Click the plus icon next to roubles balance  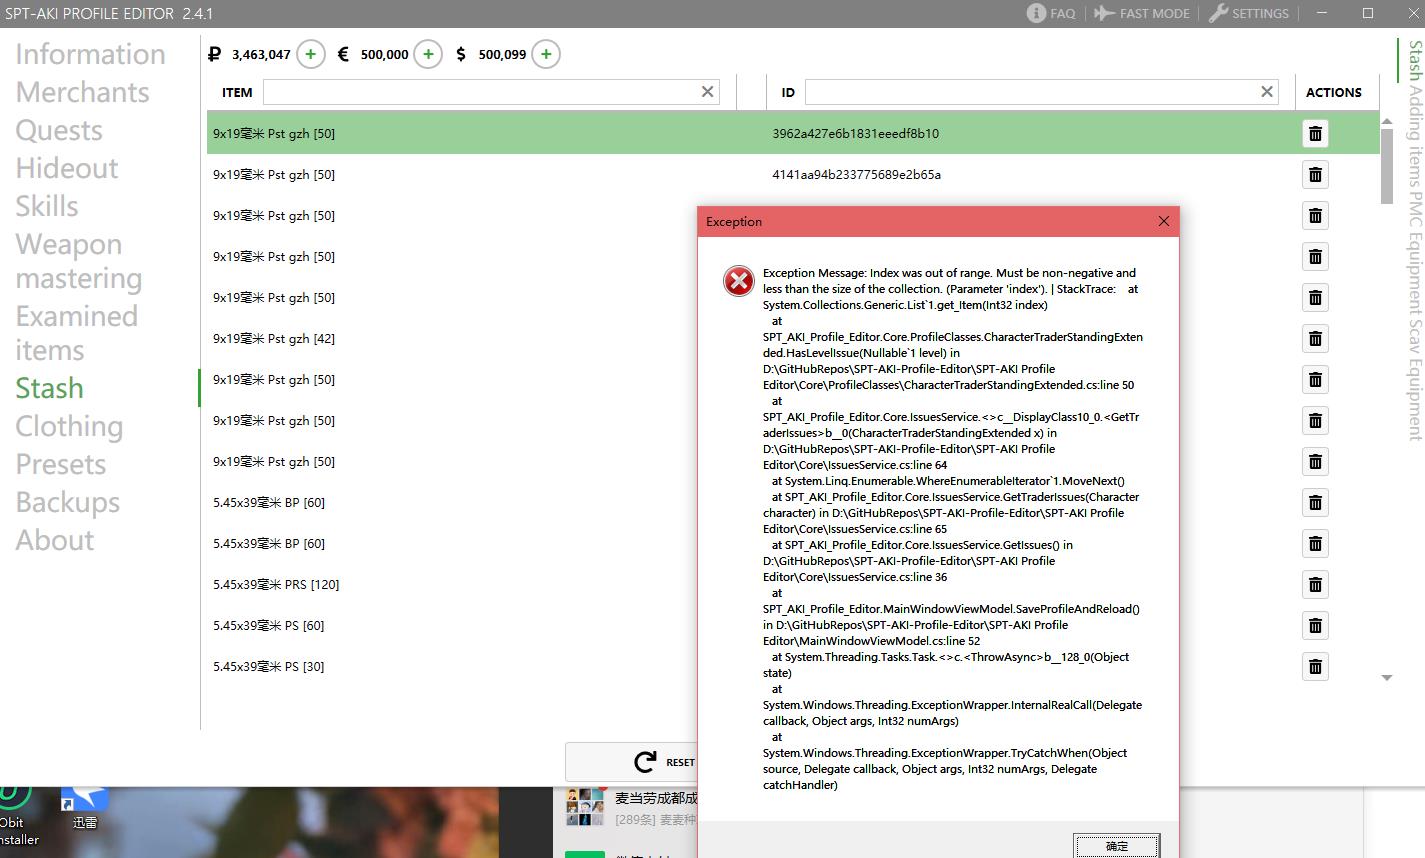click(x=310, y=54)
